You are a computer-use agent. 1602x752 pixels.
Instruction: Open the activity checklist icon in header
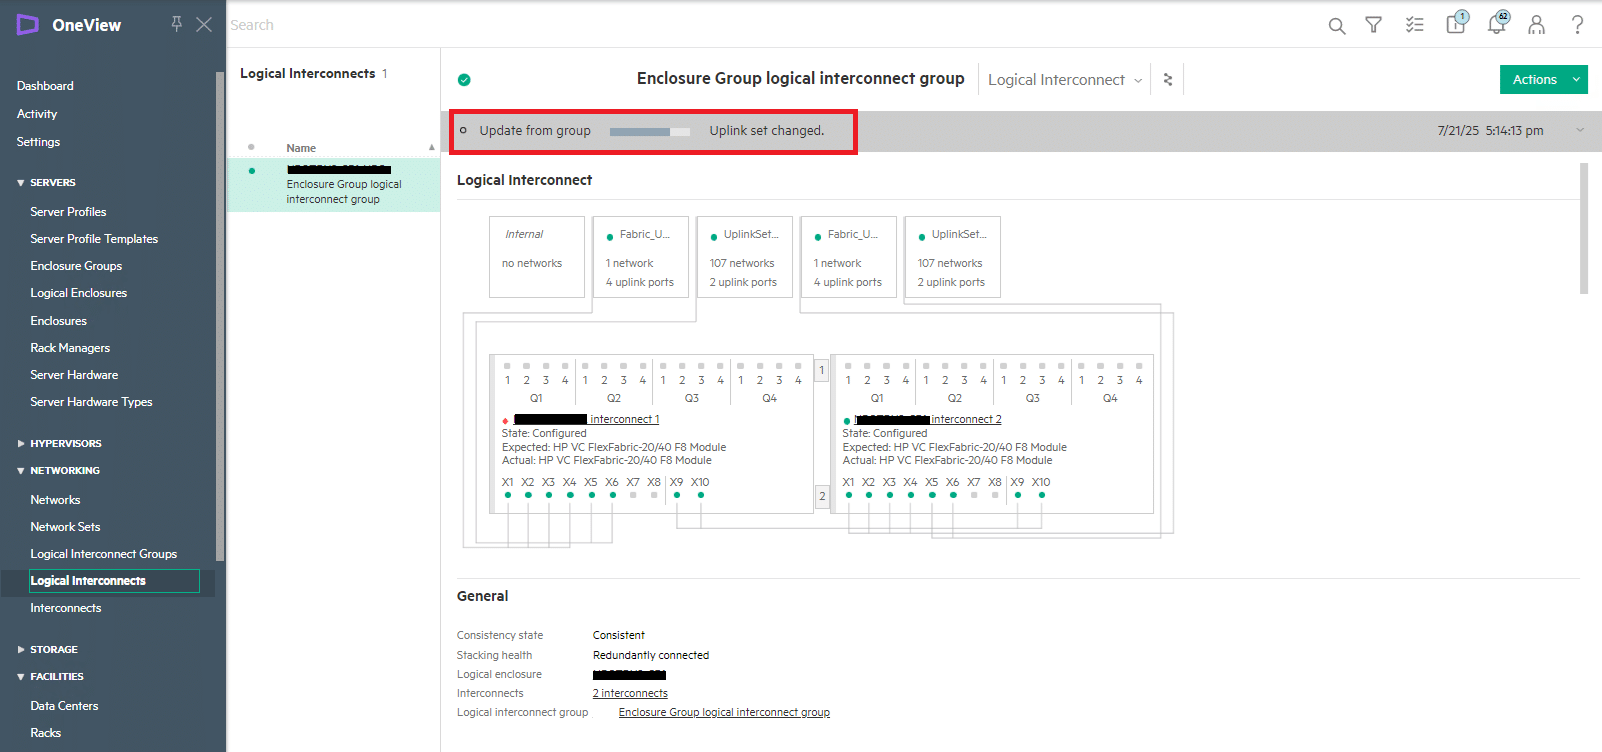(x=1414, y=25)
